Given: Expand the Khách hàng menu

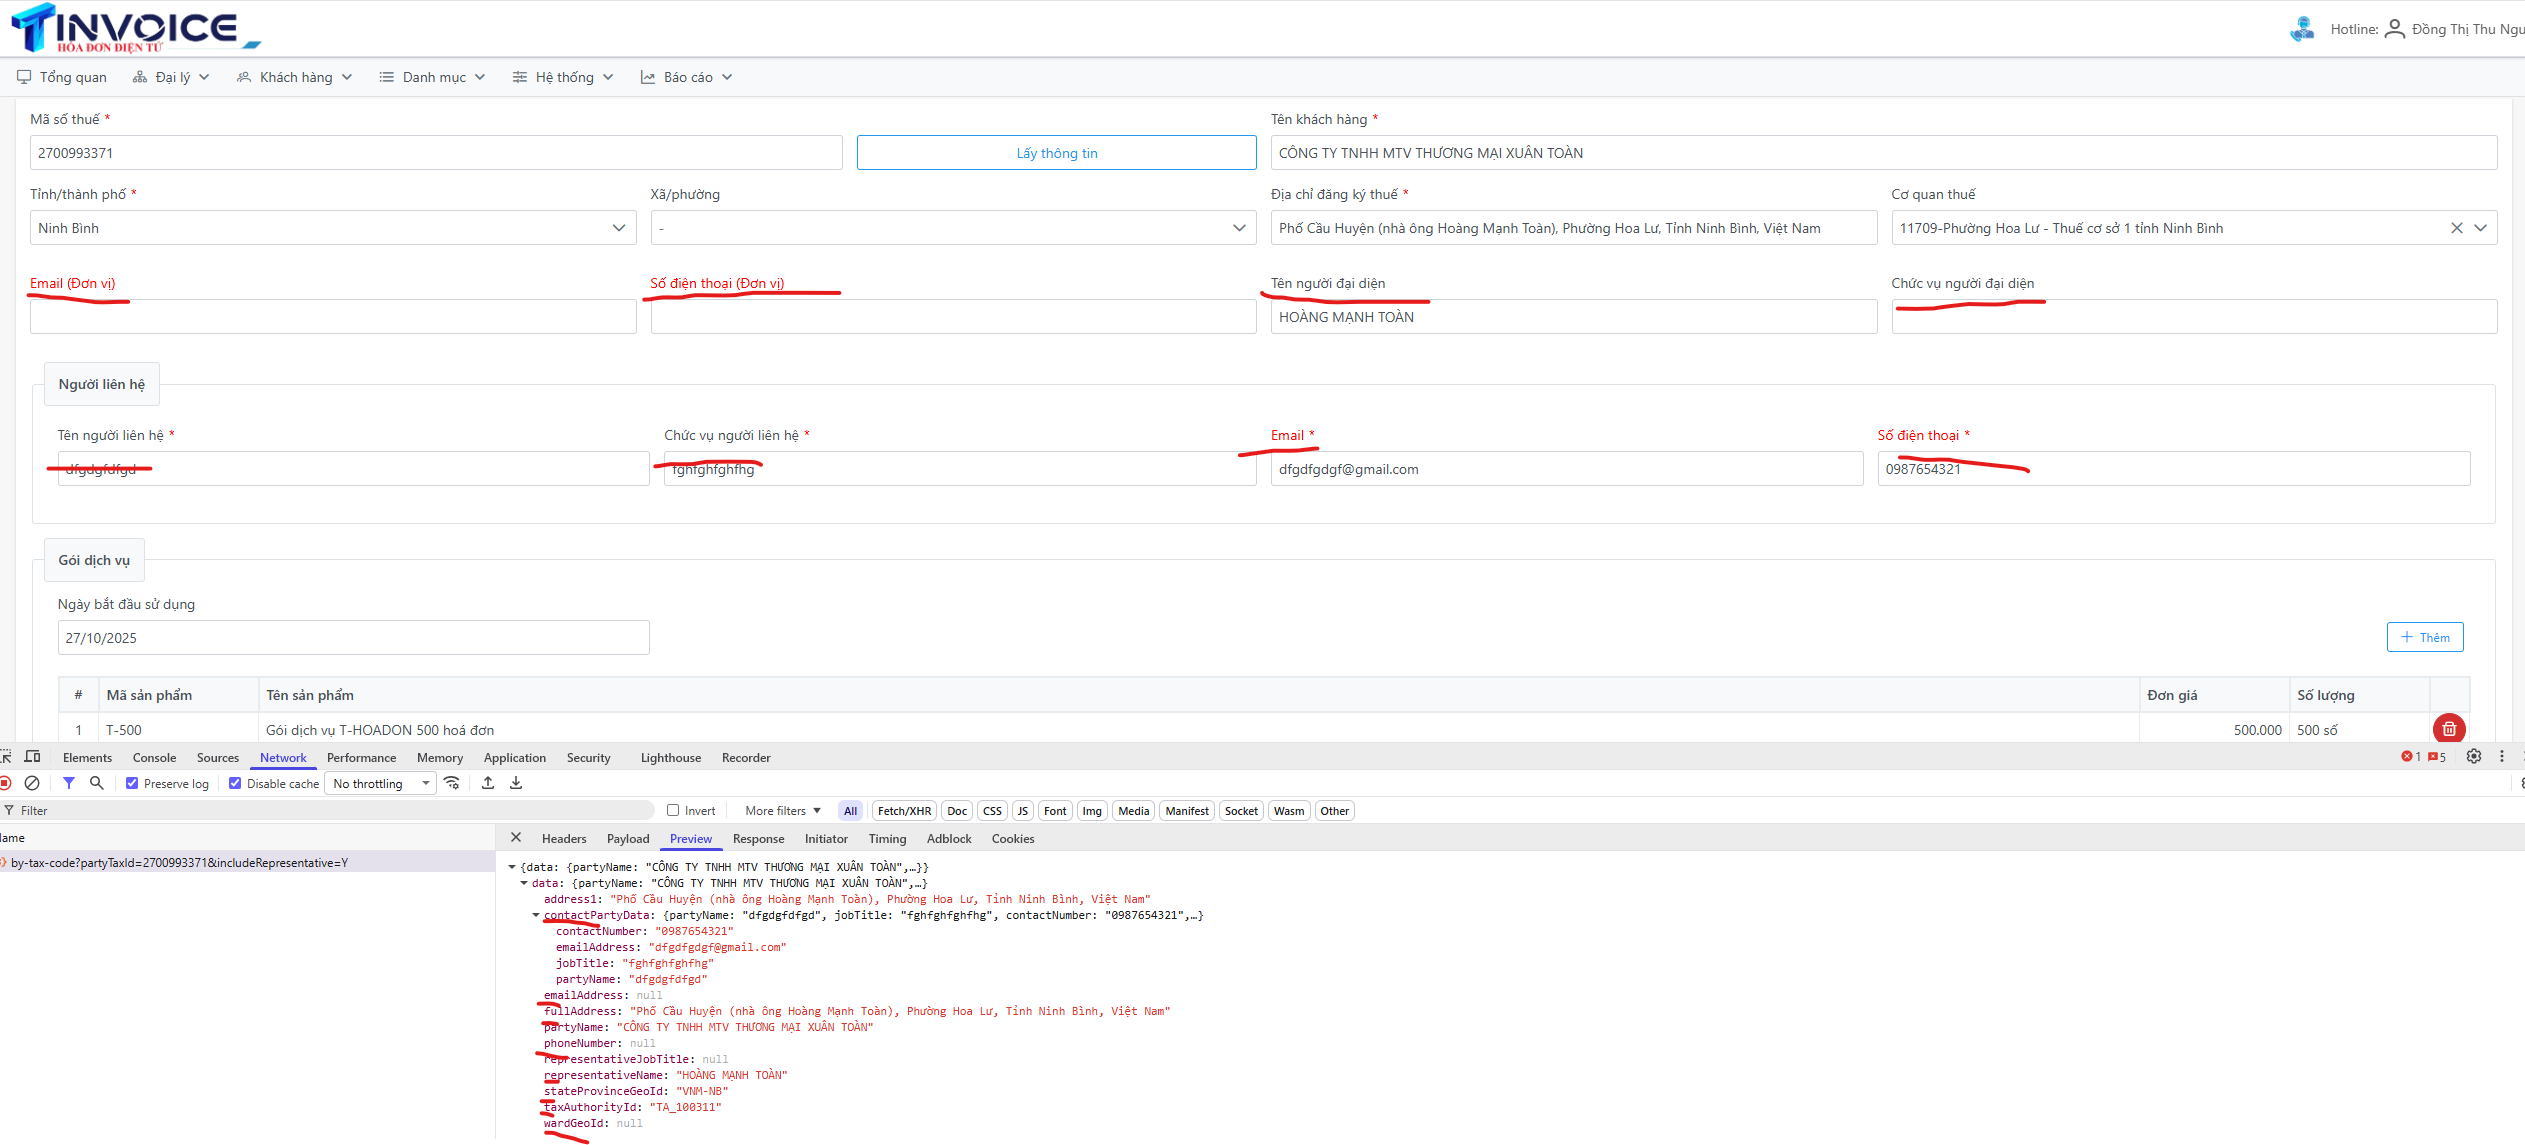Looking at the screenshot, I should [295, 77].
